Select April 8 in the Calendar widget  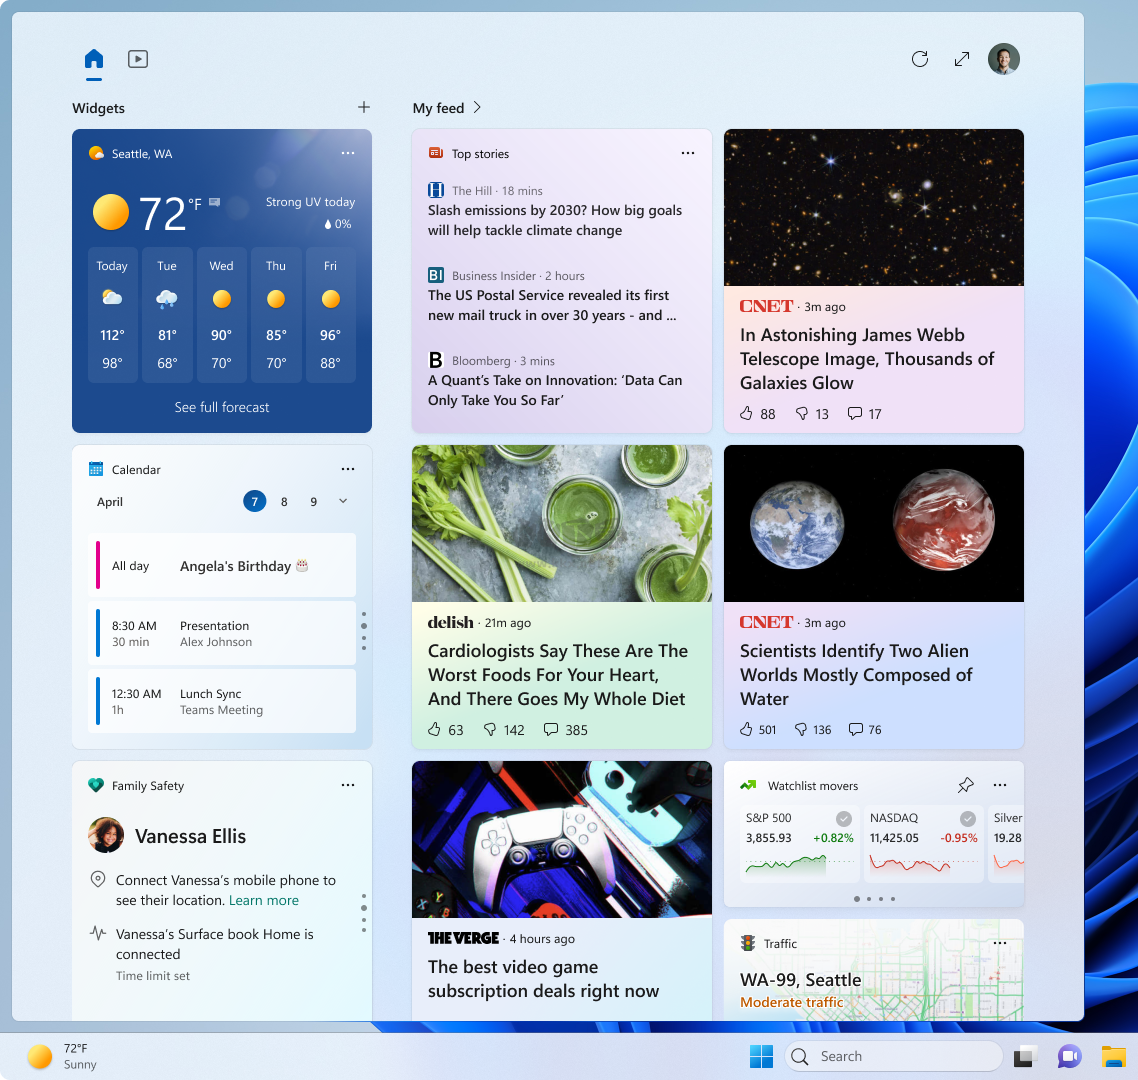pos(284,501)
